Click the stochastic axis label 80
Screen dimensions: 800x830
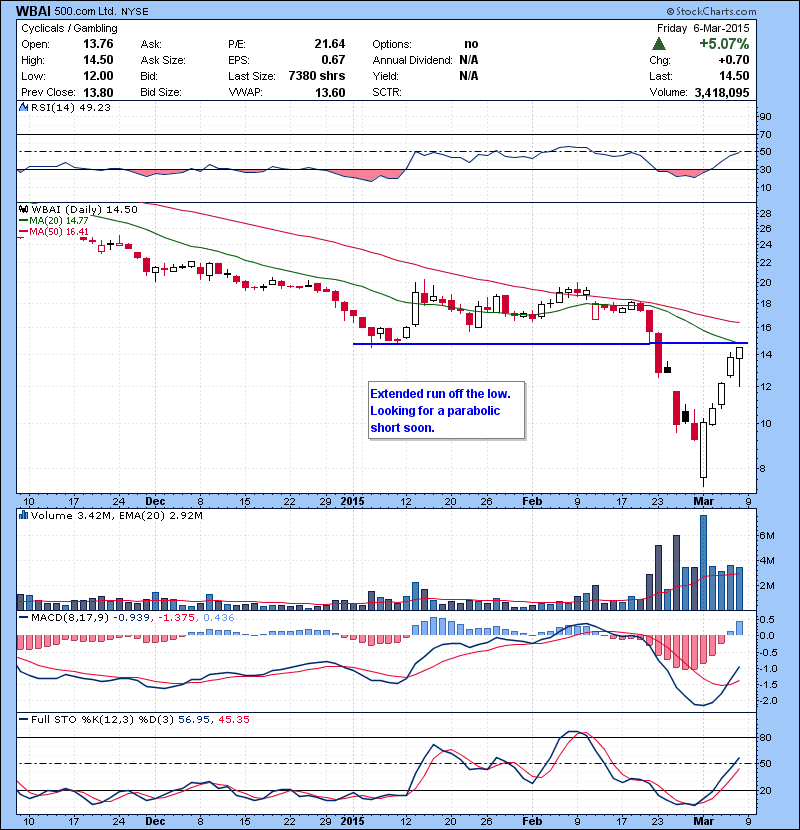click(766, 737)
